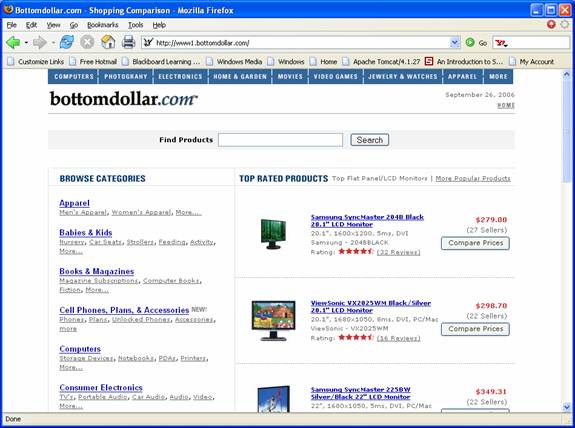This screenshot has height=428, width=575.
Task: Click the Stop loading icon
Action: coord(87,43)
